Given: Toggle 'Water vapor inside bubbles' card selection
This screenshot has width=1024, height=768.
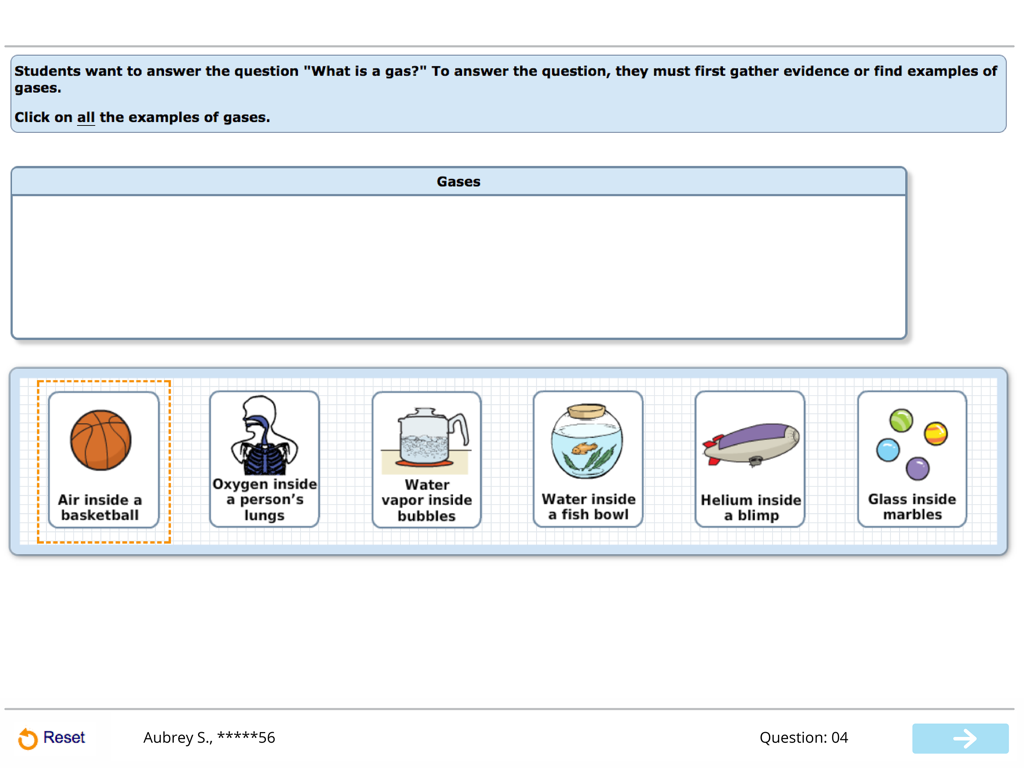Looking at the screenshot, I should (x=425, y=460).
